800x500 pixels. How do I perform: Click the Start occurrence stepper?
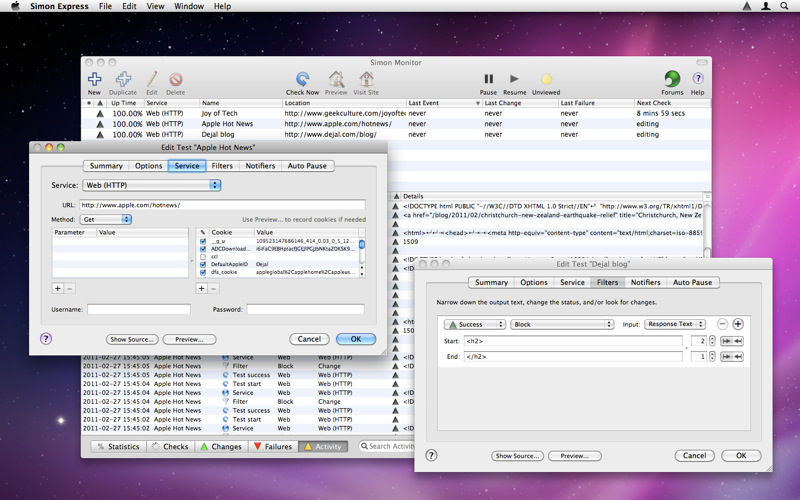click(x=712, y=341)
